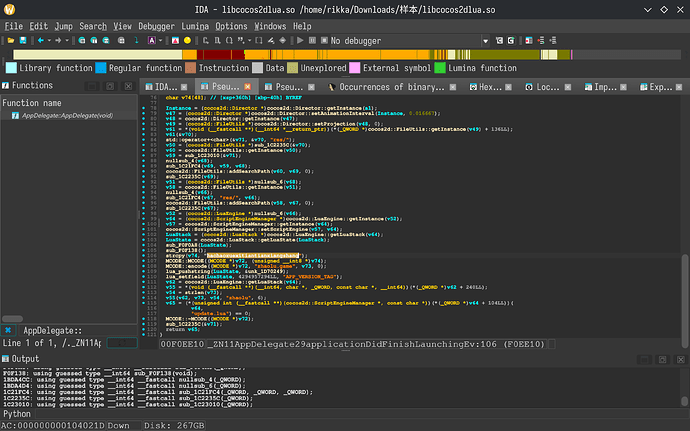Click the Python command input field
This screenshot has height=431, width=690.
[360, 414]
